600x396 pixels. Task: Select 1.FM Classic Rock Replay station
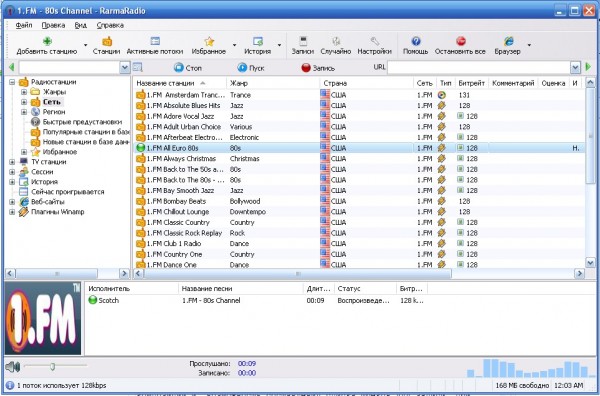(x=359, y=233)
